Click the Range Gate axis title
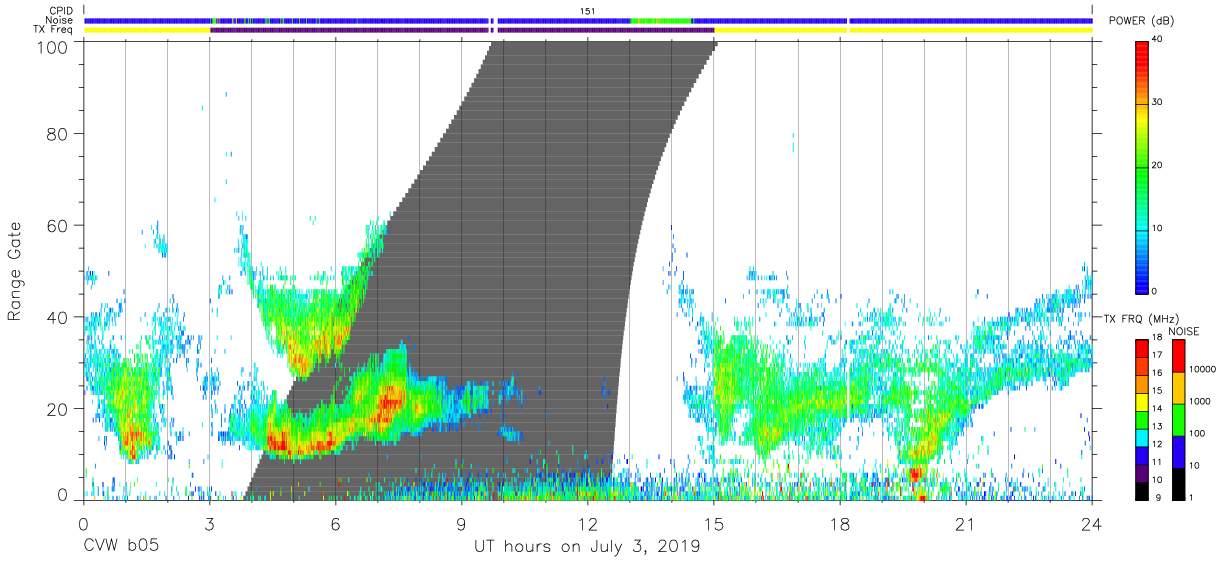 15,271
